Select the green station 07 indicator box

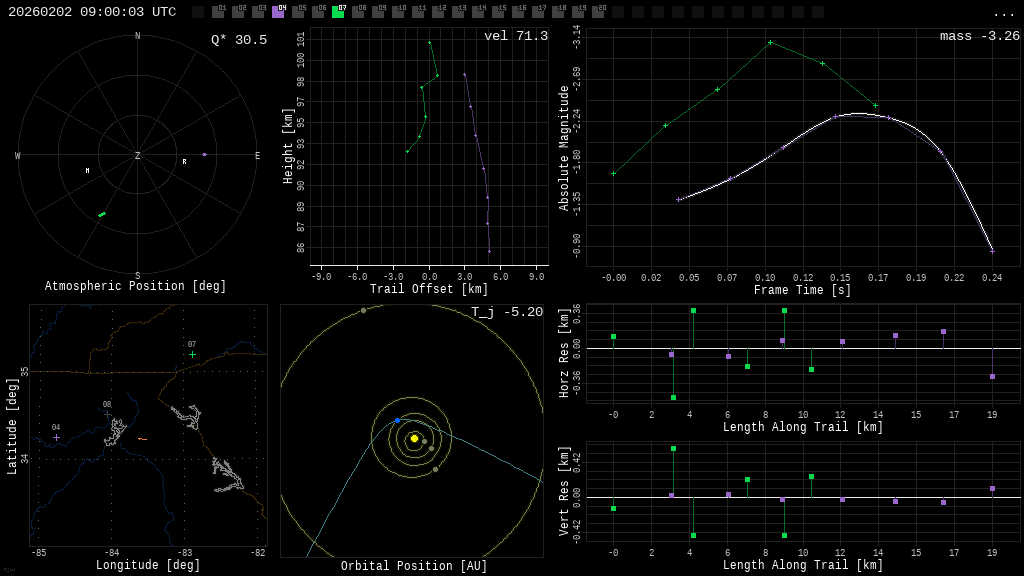pos(338,12)
